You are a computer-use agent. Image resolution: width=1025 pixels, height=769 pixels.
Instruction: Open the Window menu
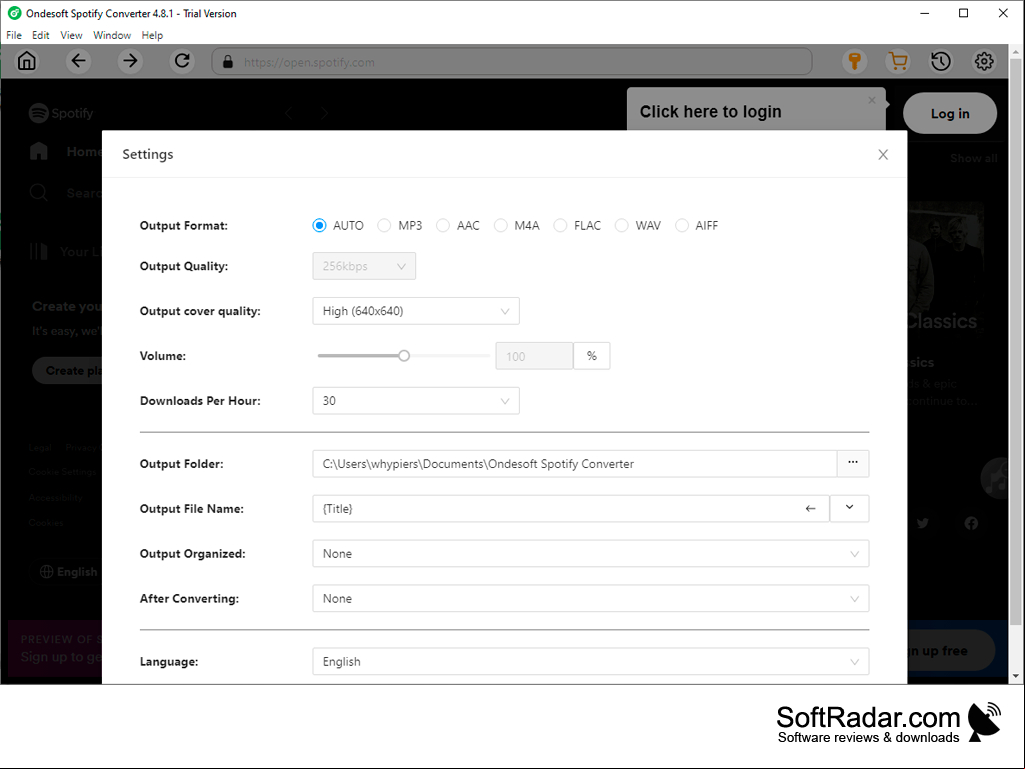click(112, 35)
